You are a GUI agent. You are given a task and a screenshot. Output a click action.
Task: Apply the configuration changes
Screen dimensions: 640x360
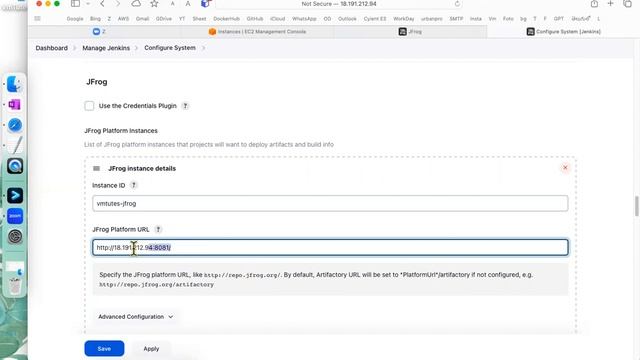point(151,349)
